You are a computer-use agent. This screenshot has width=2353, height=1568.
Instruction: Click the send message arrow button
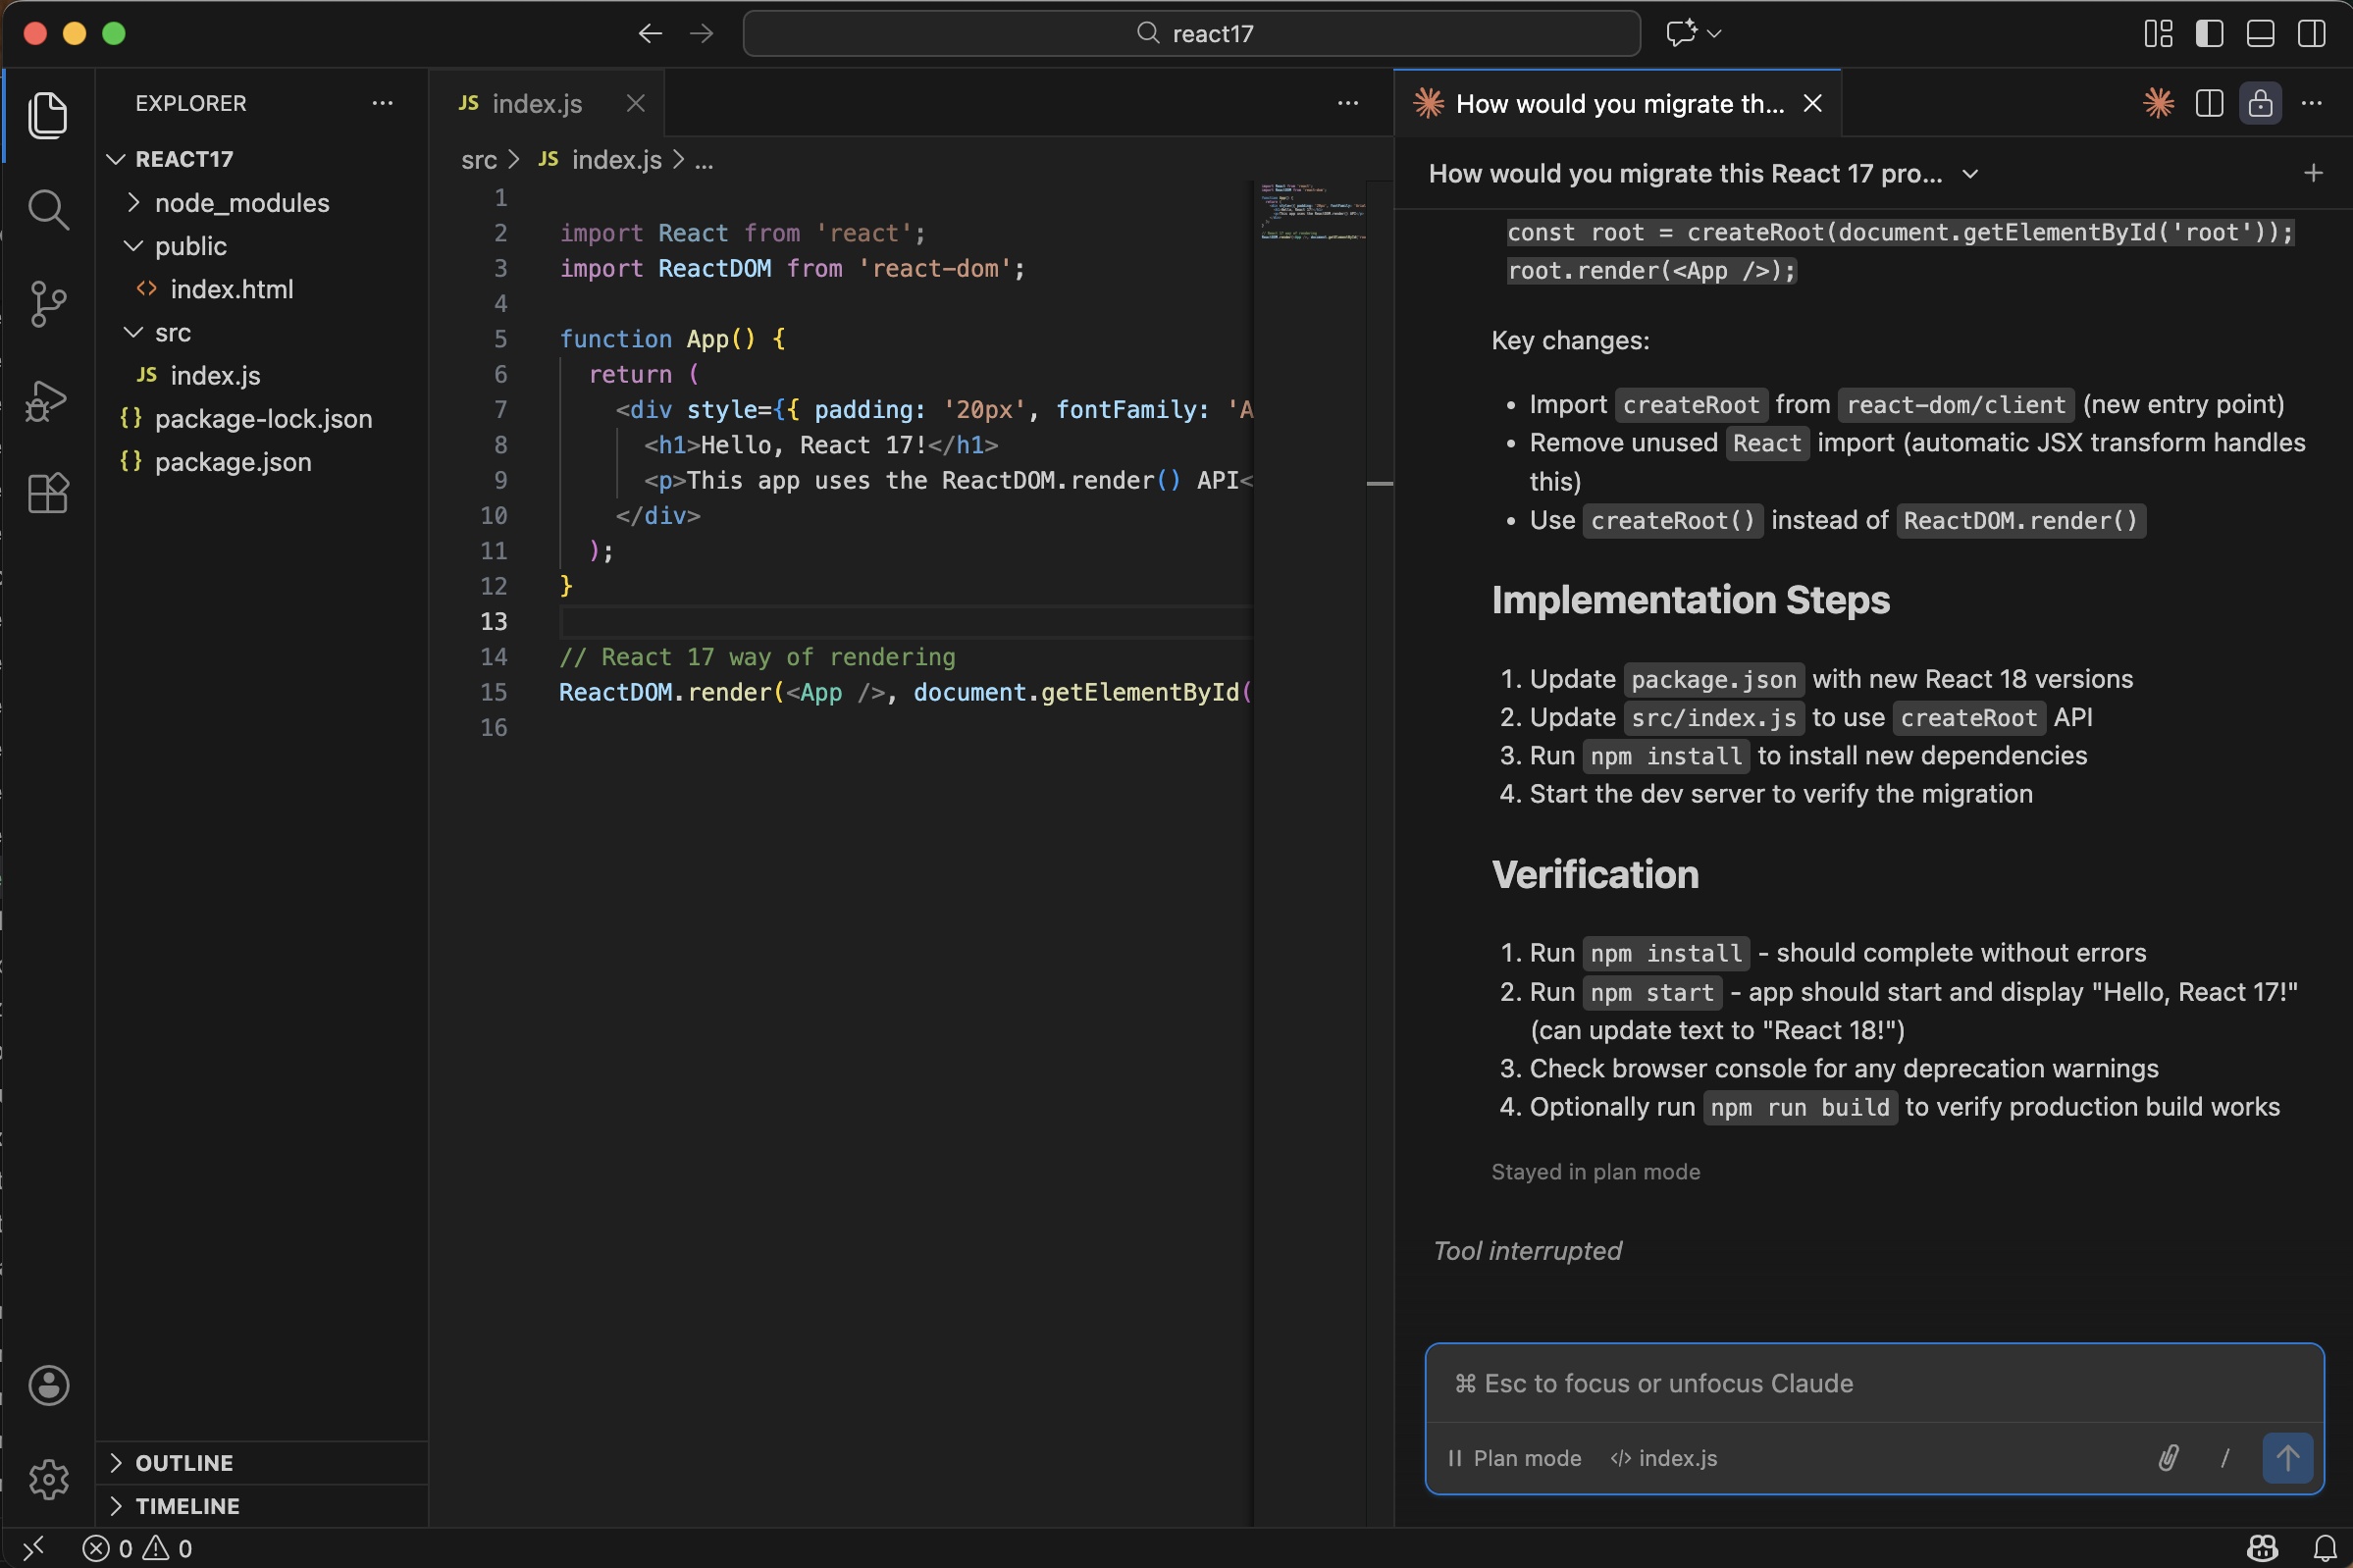coord(2287,1457)
